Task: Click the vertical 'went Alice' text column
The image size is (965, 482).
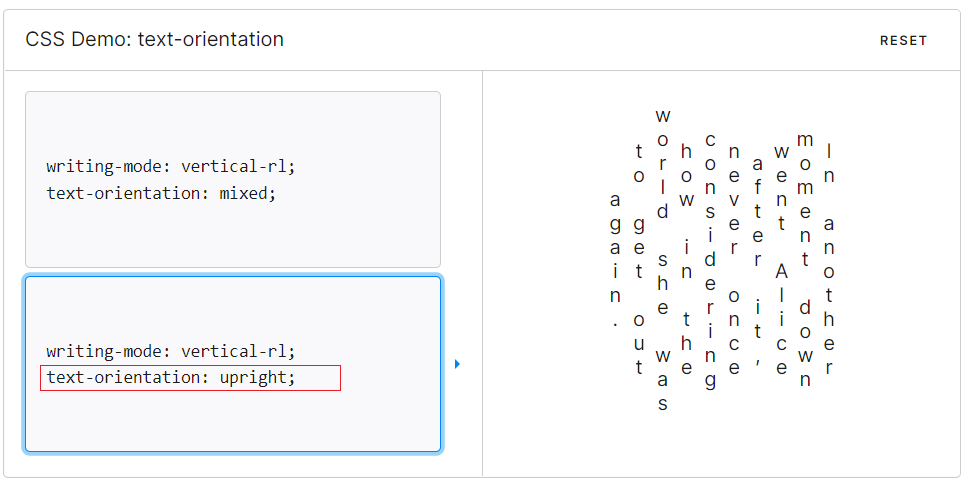Action: (x=782, y=259)
